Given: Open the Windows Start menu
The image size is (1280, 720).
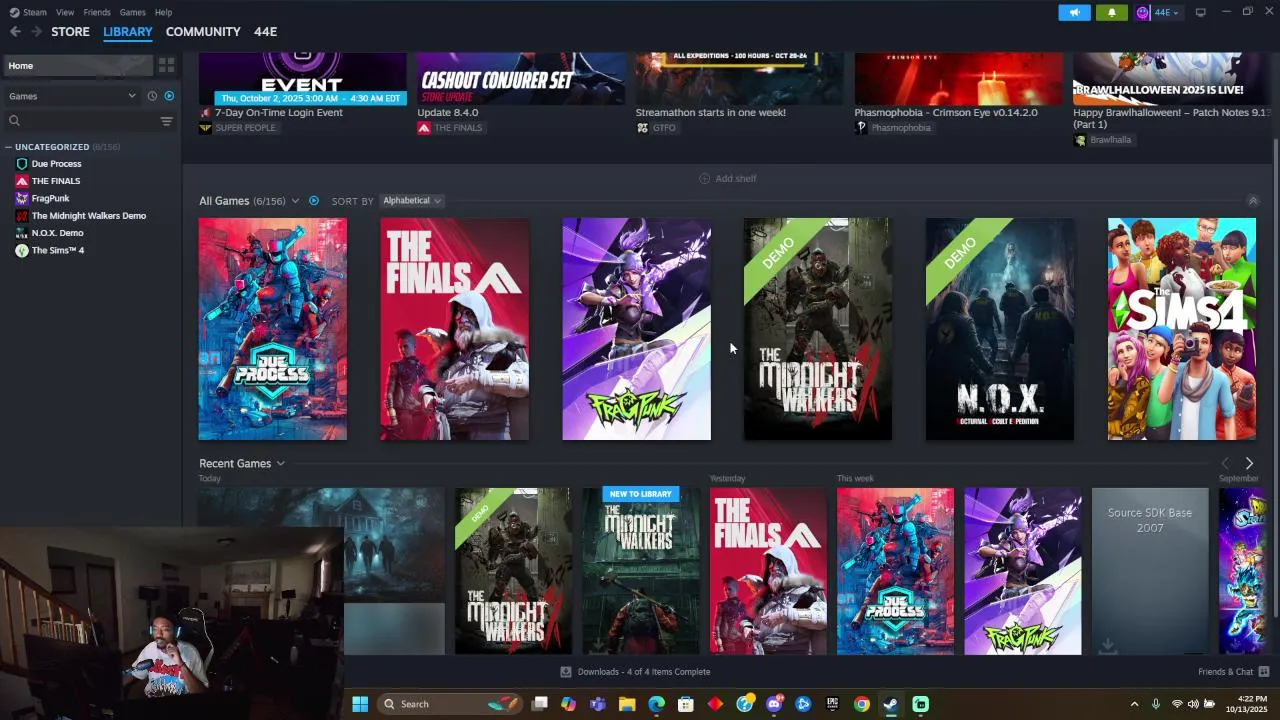Looking at the screenshot, I should click(x=360, y=704).
